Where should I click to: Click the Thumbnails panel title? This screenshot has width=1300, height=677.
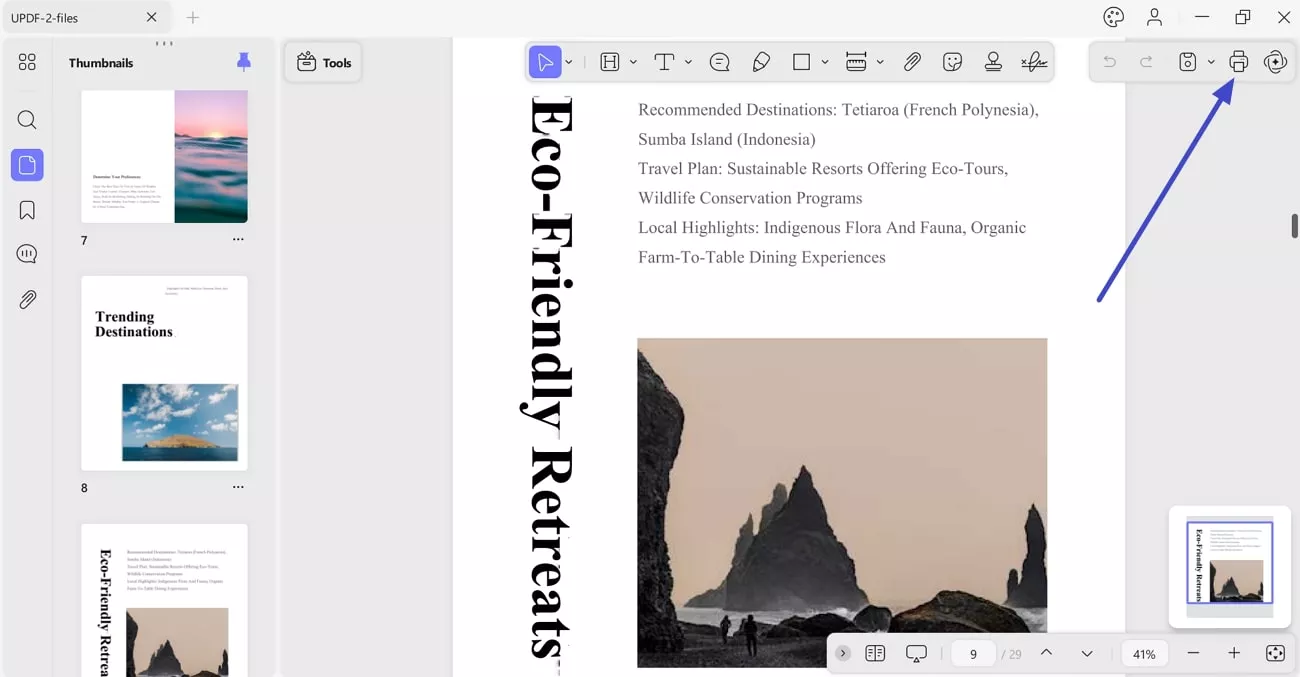101,62
